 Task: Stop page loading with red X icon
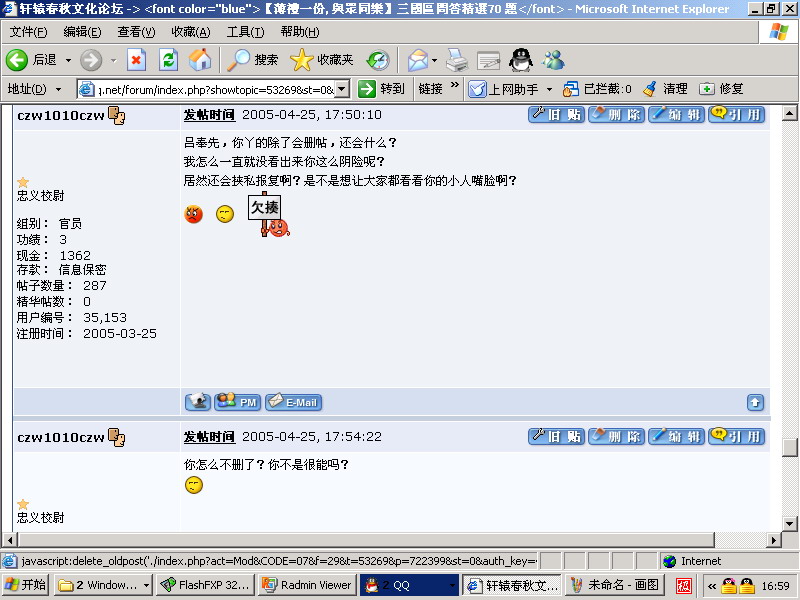[x=136, y=60]
